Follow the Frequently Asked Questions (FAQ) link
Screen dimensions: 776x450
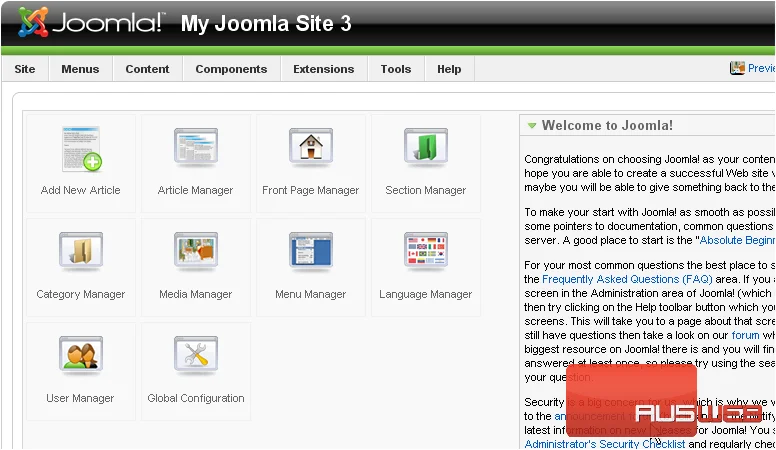[x=627, y=279]
